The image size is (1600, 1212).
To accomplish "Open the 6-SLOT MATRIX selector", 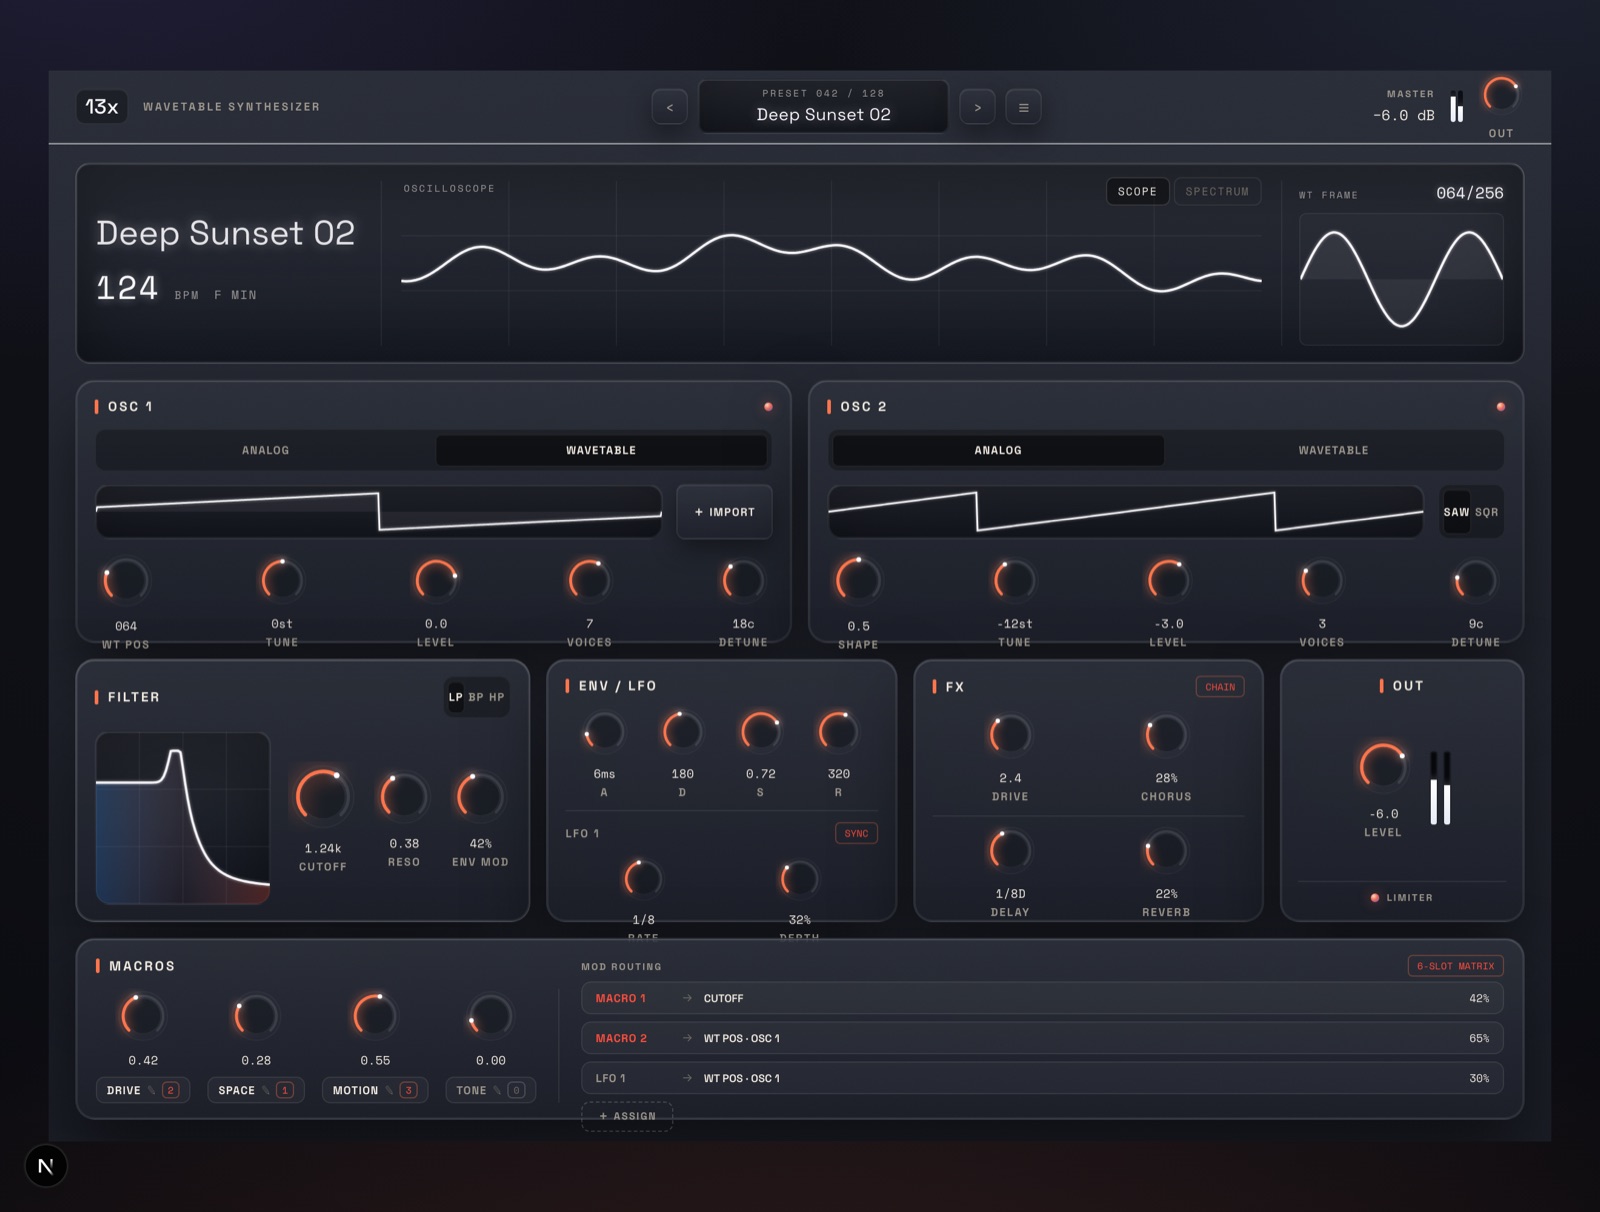I will 1455,966.
